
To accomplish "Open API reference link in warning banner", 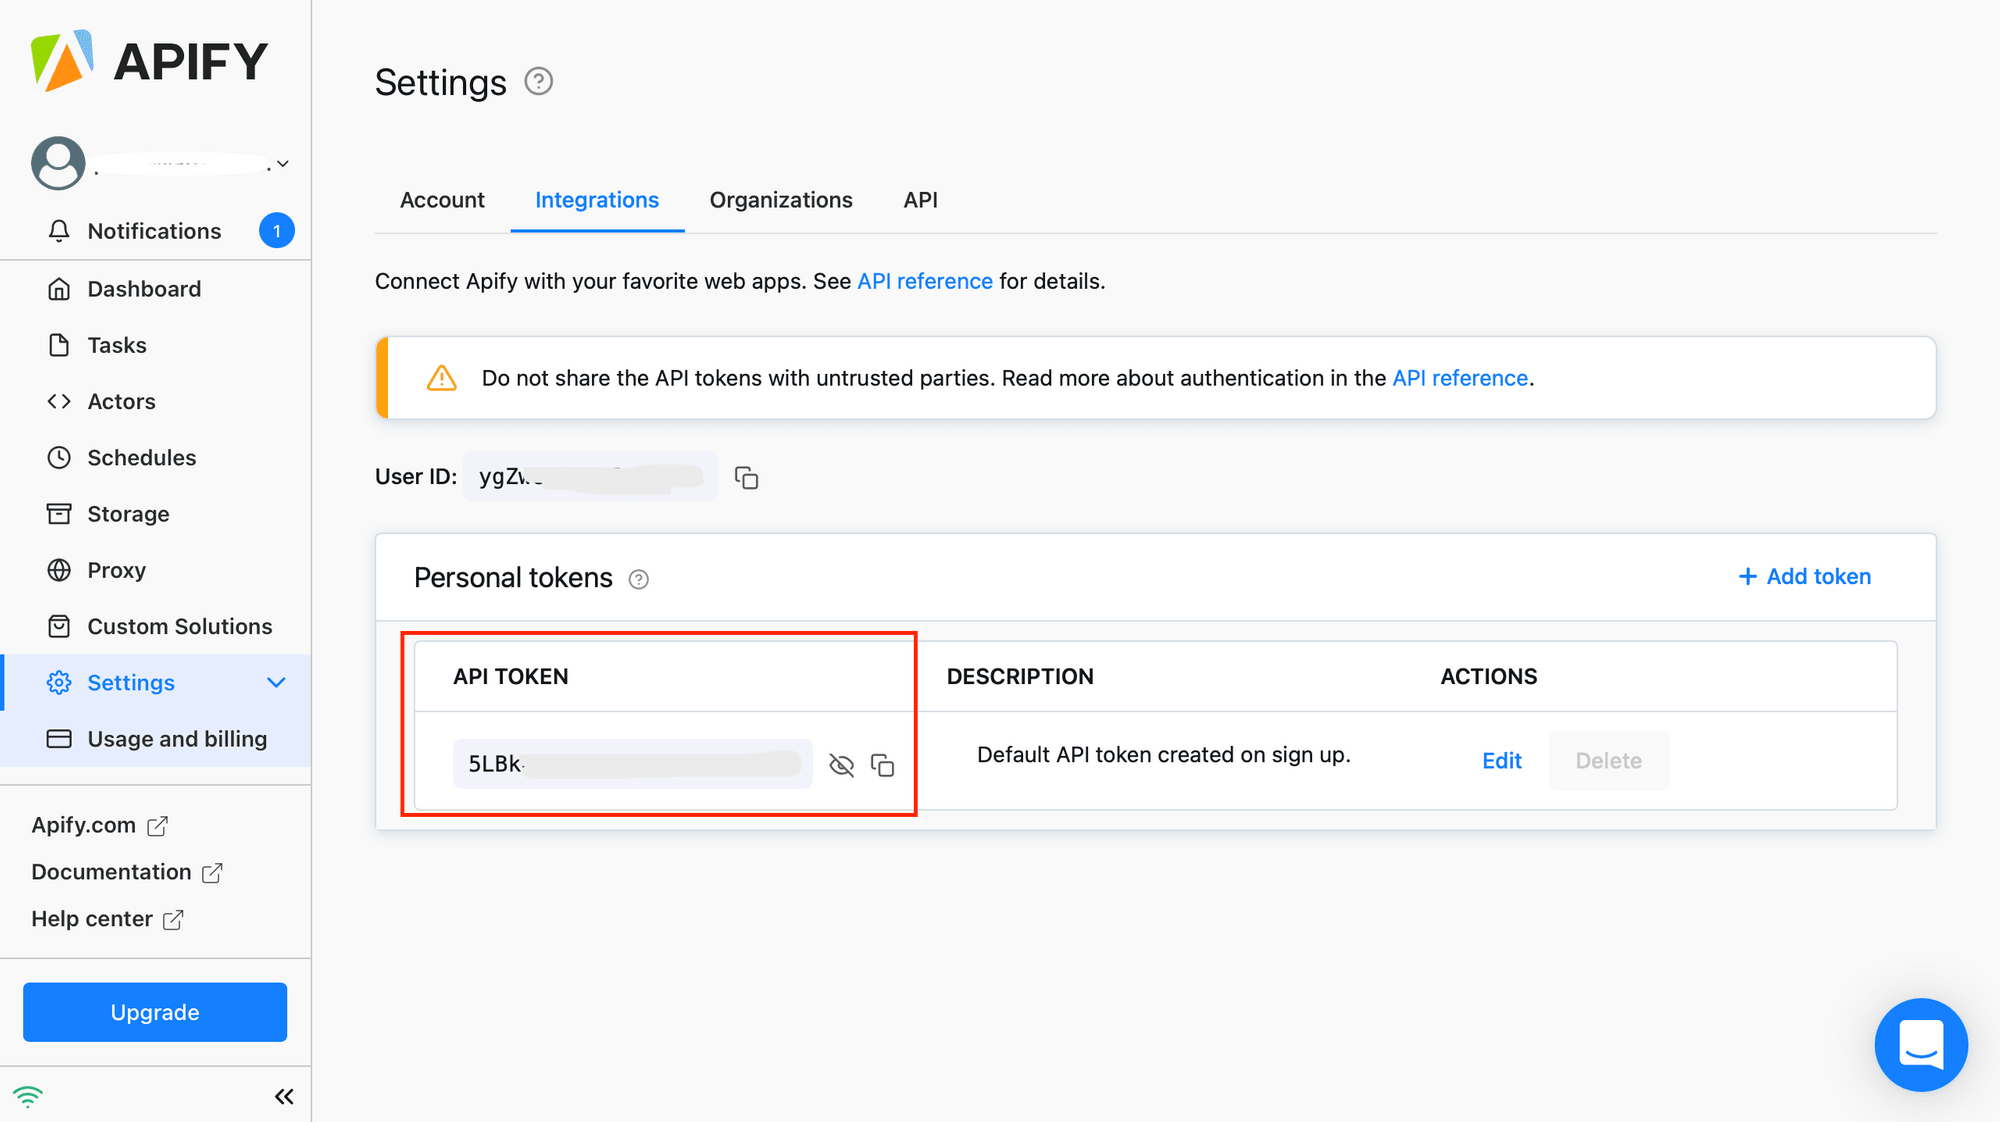I will coord(1460,378).
